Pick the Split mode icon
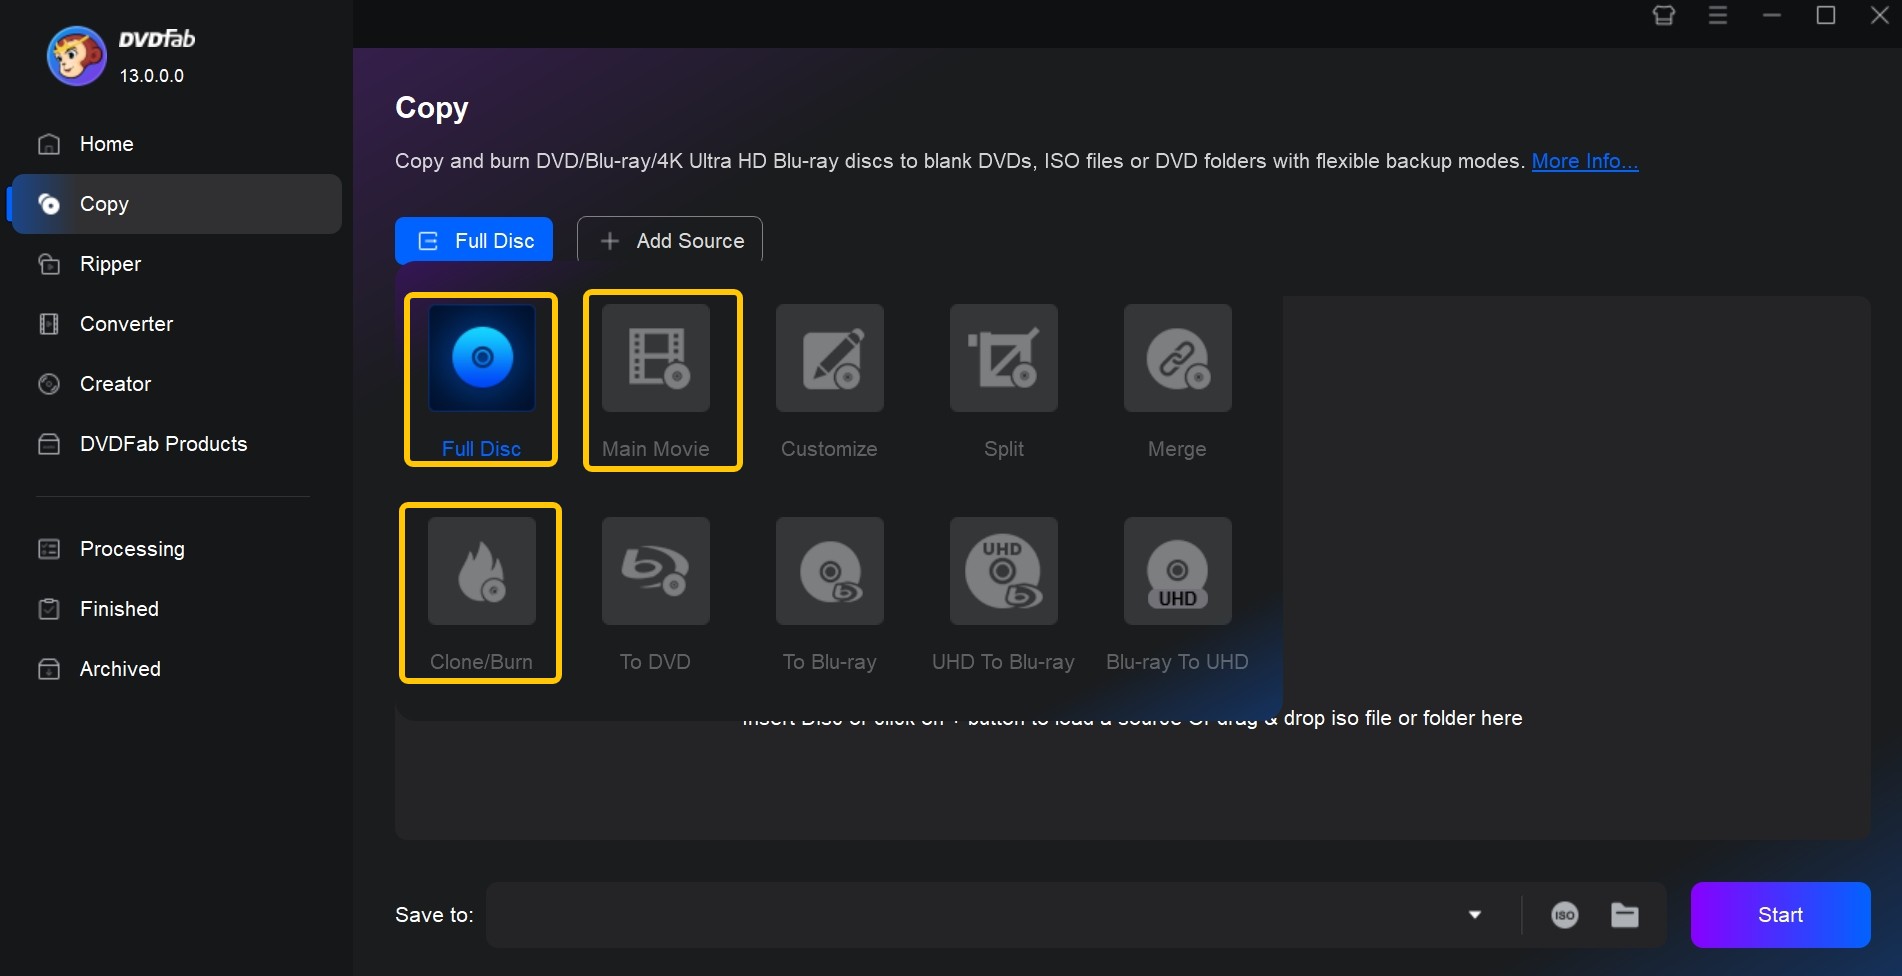 1004,358
